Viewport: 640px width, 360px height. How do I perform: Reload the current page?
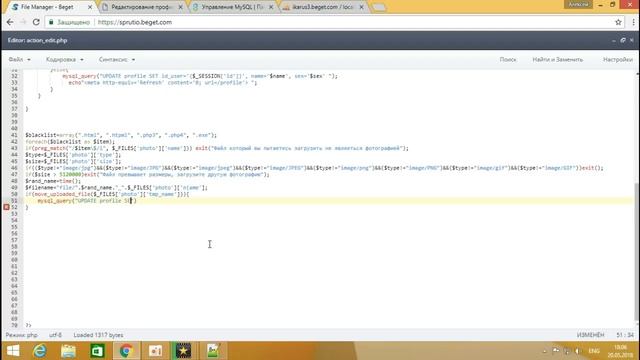(36, 22)
